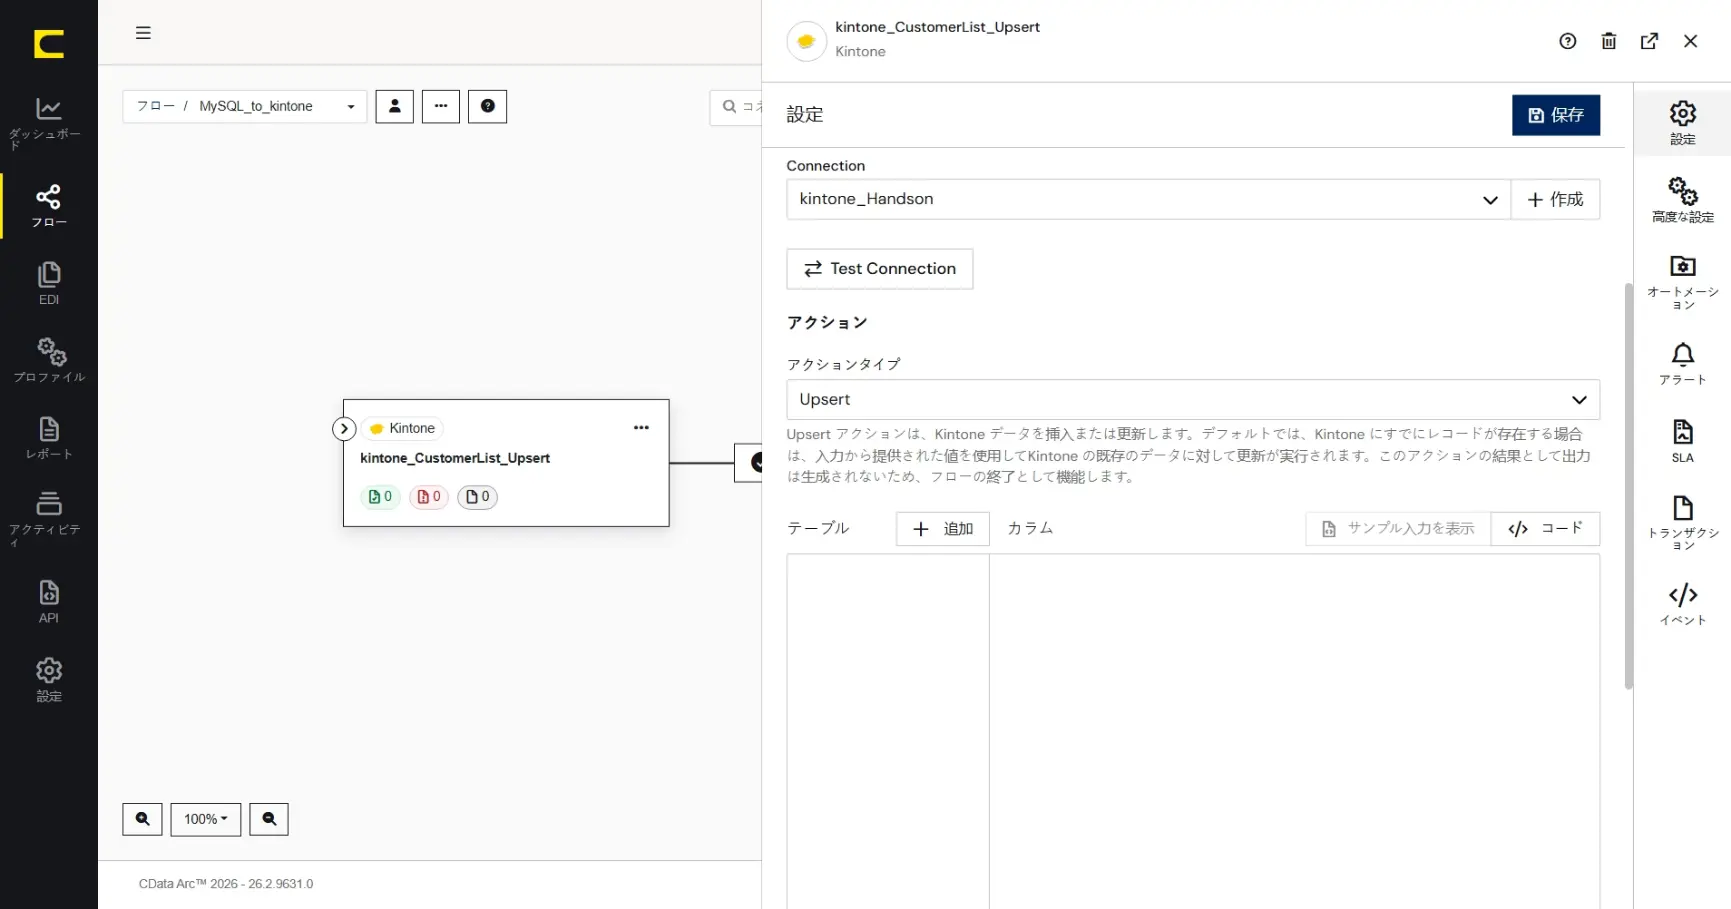Click the CData Arc logo
Image resolution: width=1731 pixels, height=909 pixels.
click(x=48, y=44)
